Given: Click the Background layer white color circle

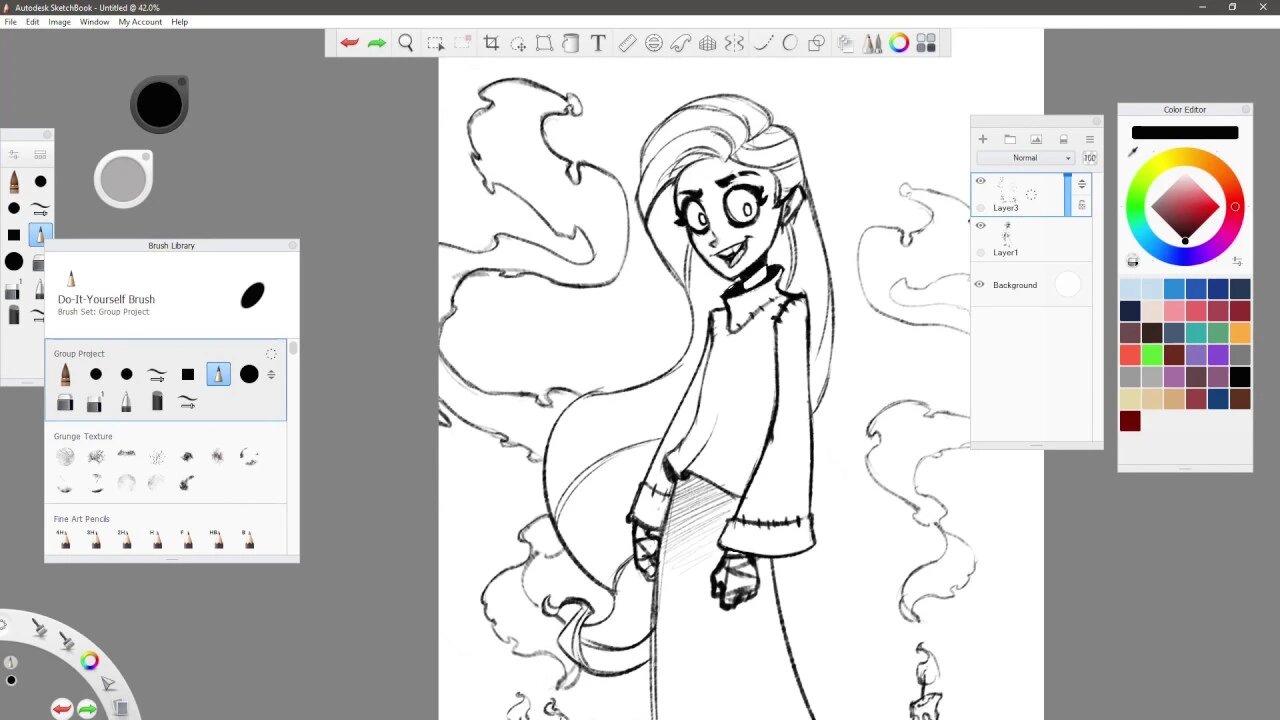Looking at the screenshot, I should (x=1068, y=285).
